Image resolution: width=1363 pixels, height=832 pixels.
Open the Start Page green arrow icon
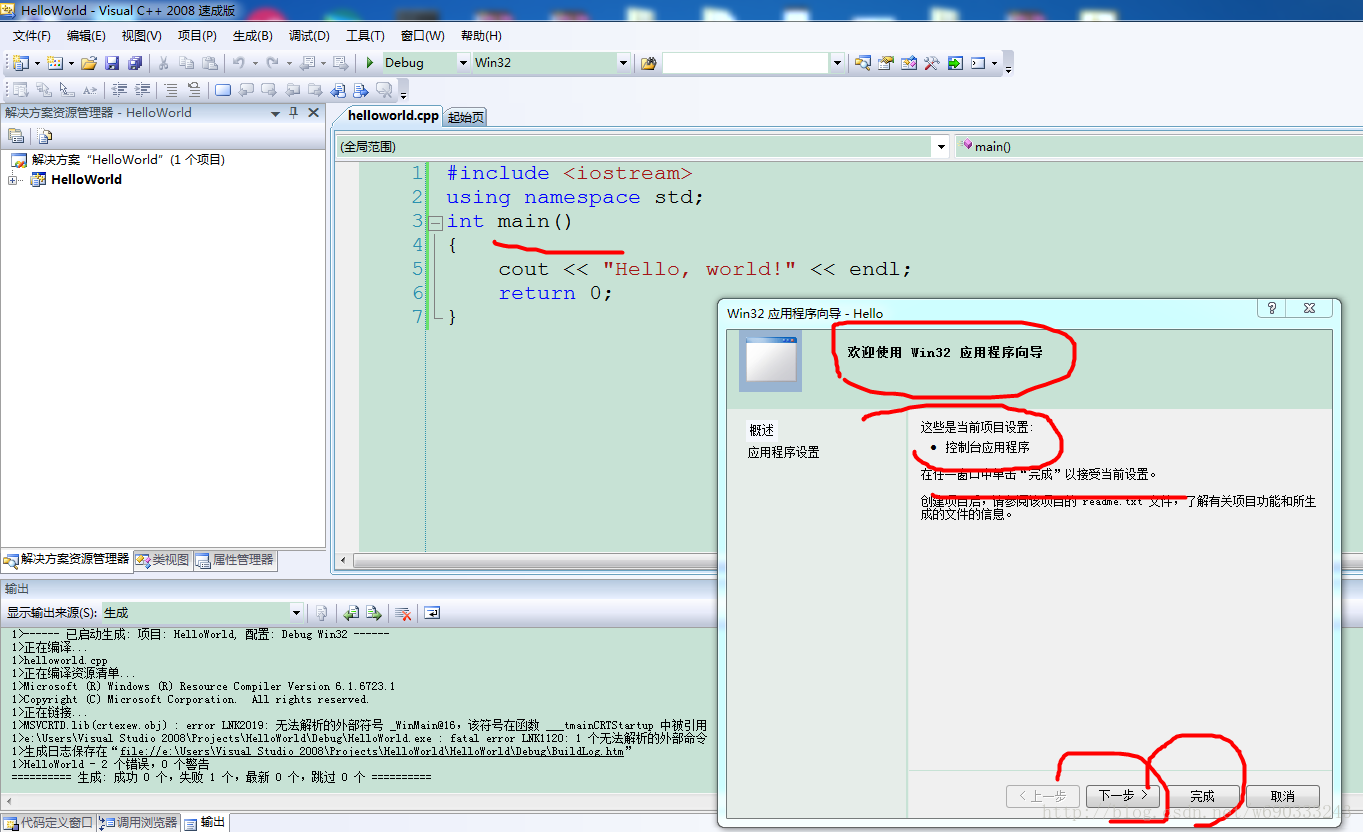(955, 63)
